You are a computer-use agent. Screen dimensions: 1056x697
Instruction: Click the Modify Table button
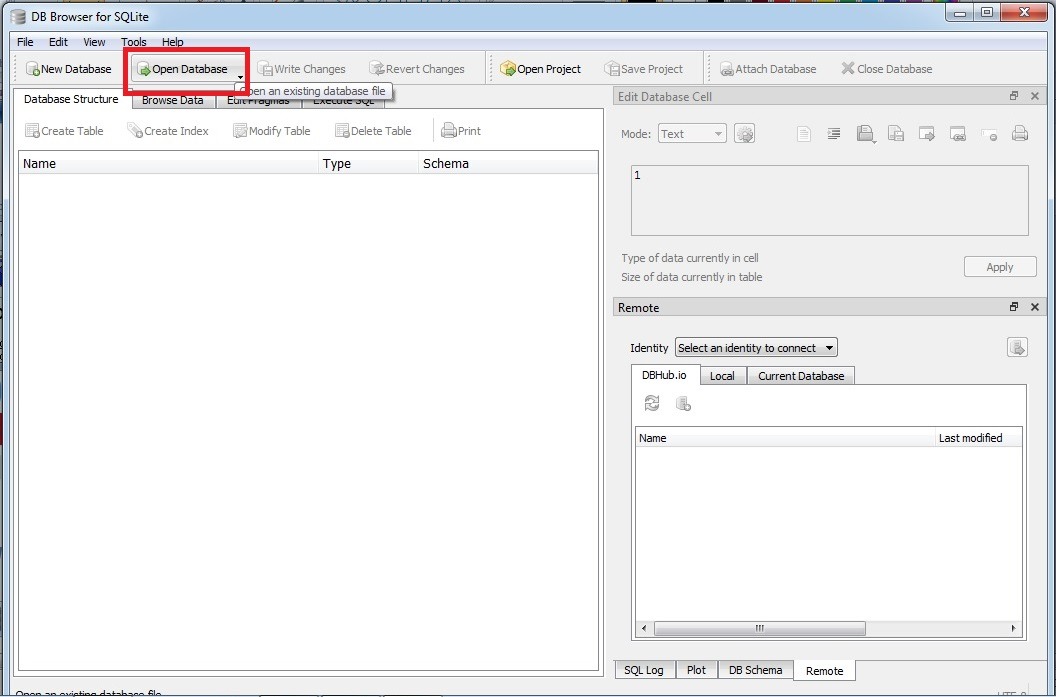pos(271,131)
